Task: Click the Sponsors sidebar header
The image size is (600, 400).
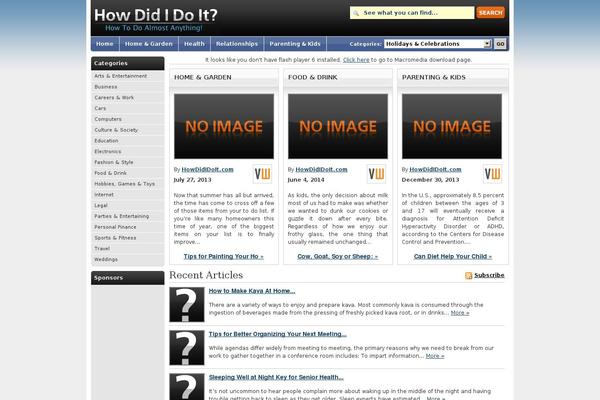Action: point(127,278)
